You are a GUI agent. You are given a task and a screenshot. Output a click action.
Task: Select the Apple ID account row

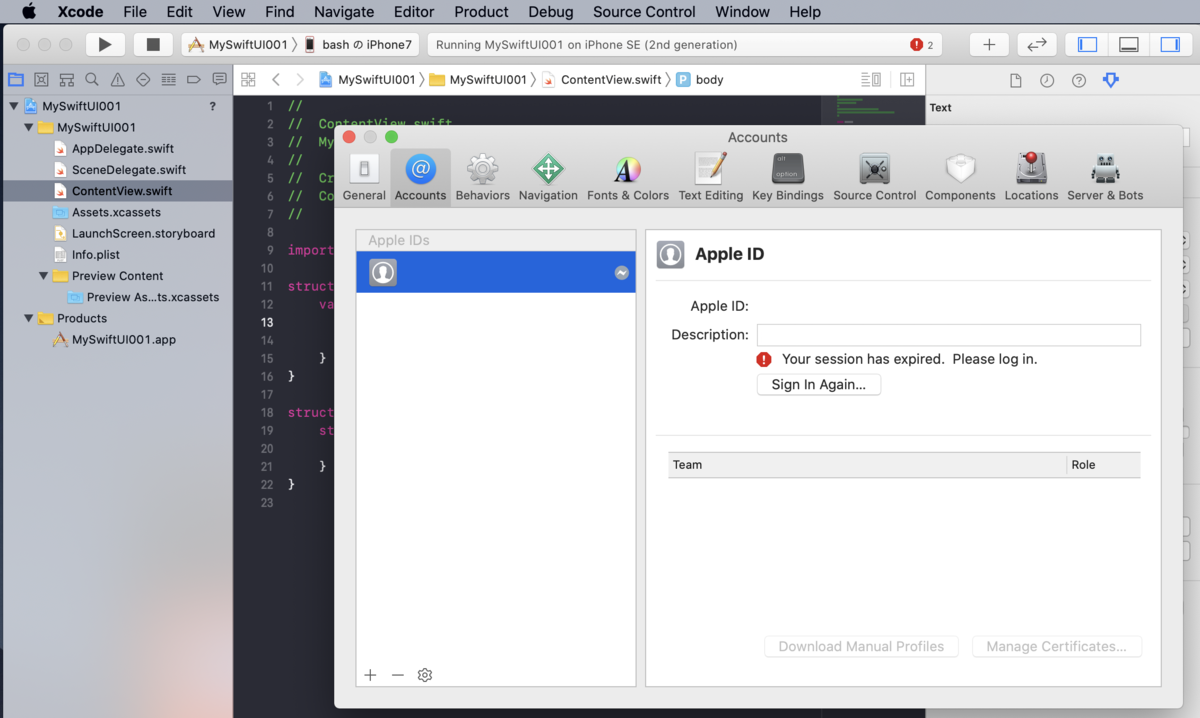[x=496, y=272]
